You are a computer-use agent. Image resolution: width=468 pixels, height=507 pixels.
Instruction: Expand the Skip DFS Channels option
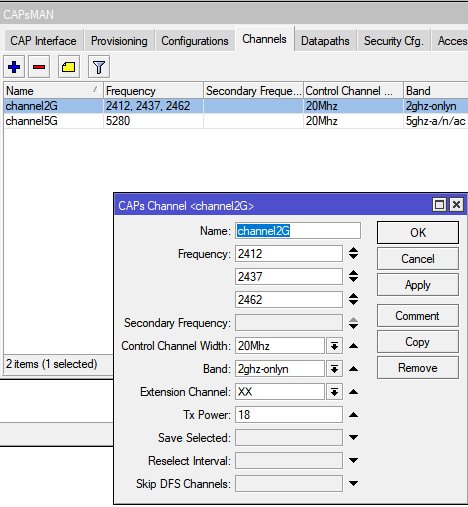click(353, 483)
